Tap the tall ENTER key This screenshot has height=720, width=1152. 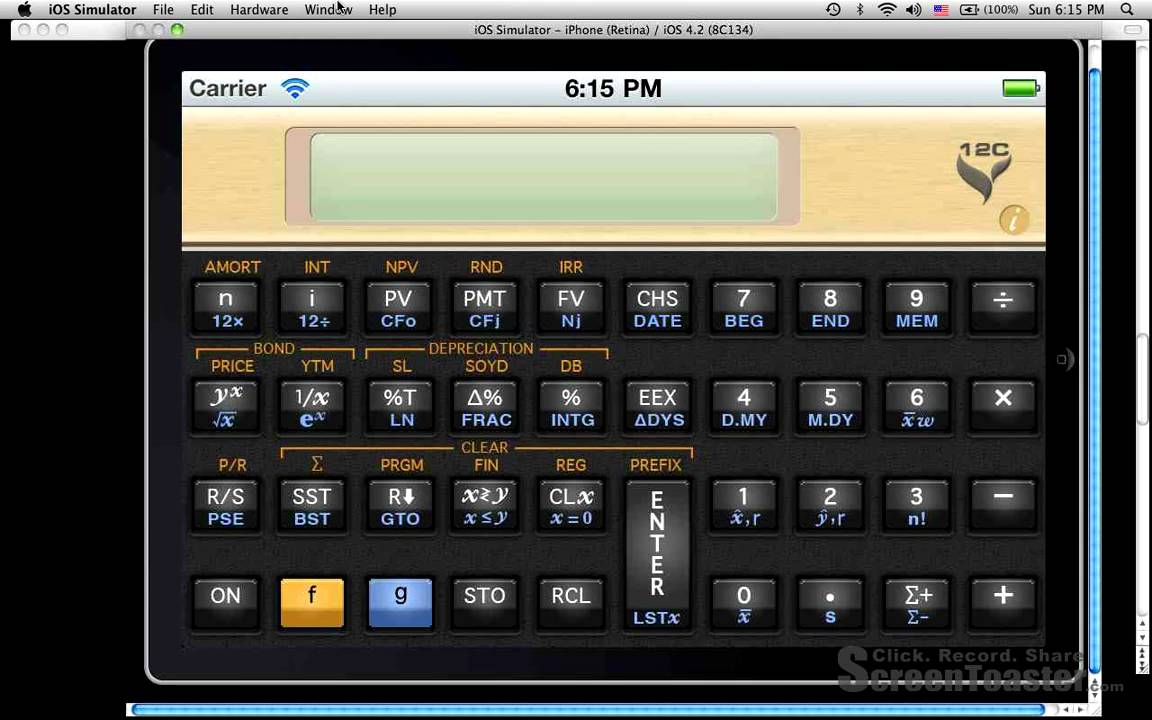(658, 555)
